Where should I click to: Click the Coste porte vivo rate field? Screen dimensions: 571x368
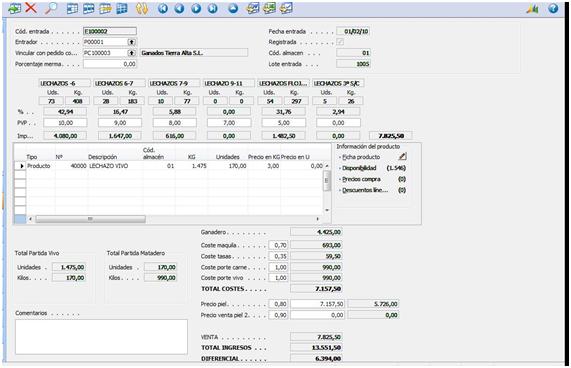pyautogui.click(x=278, y=278)
